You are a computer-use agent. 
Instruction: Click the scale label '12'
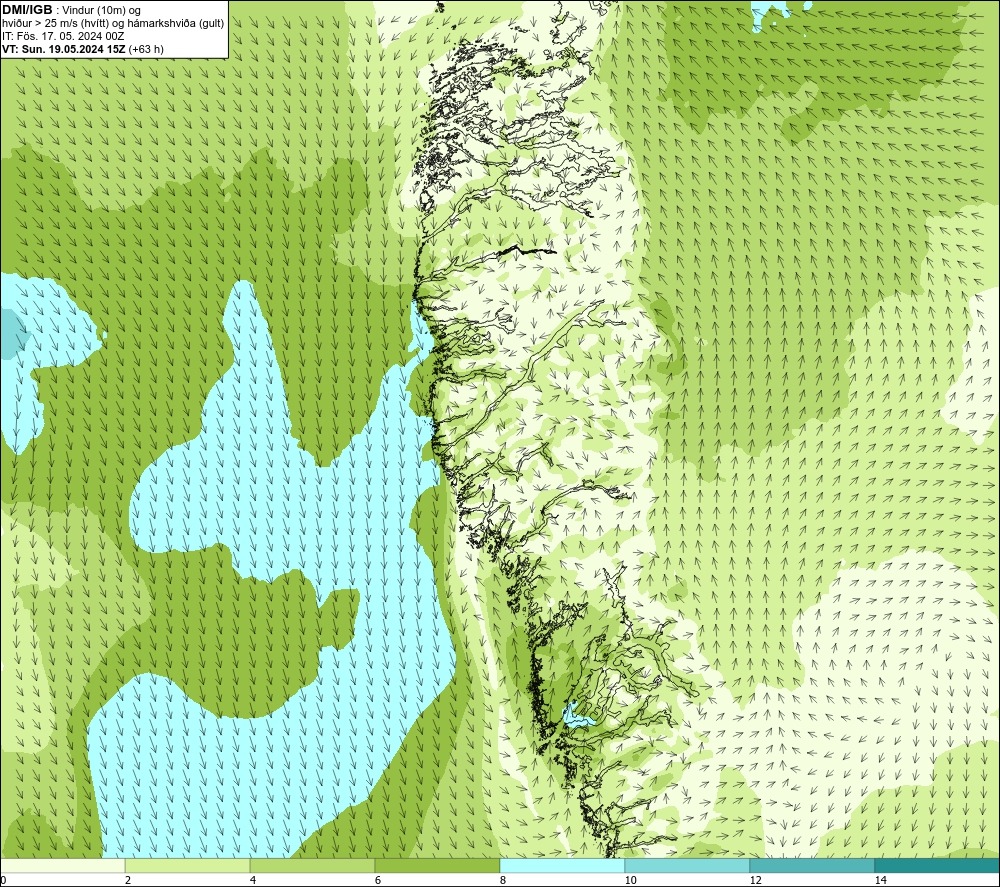[x=756, y=880]
